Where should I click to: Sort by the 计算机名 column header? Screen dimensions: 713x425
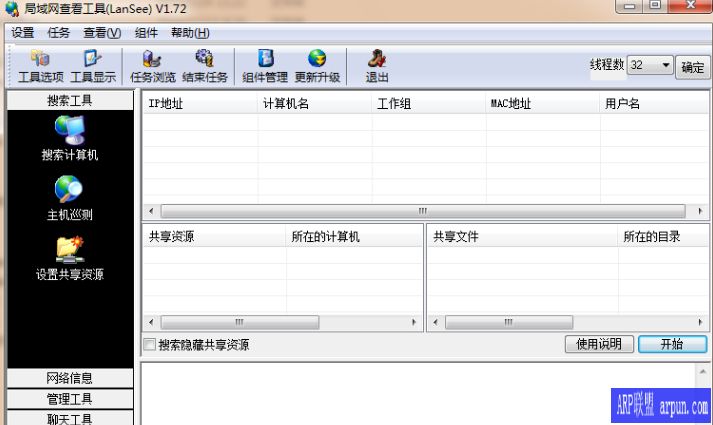pyautogui.click(x=315, y=104)
